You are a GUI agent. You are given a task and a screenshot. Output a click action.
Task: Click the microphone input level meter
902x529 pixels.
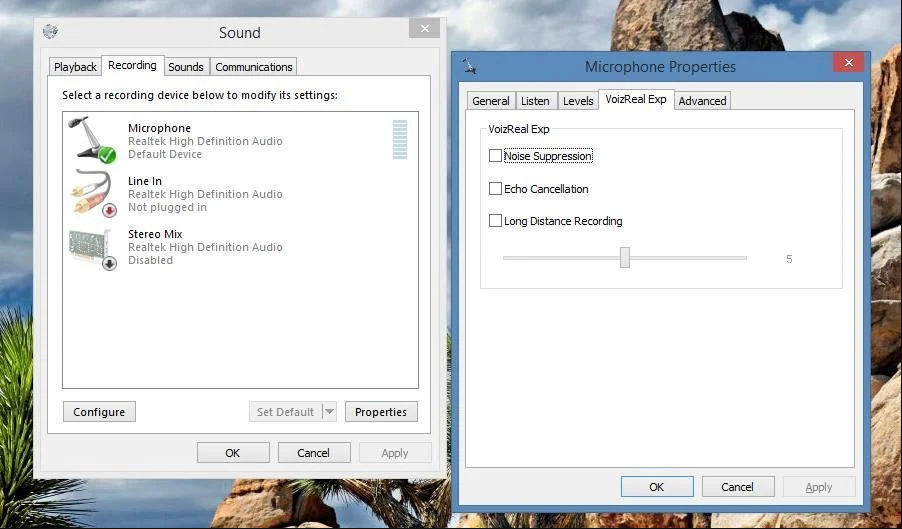(400, 140)
